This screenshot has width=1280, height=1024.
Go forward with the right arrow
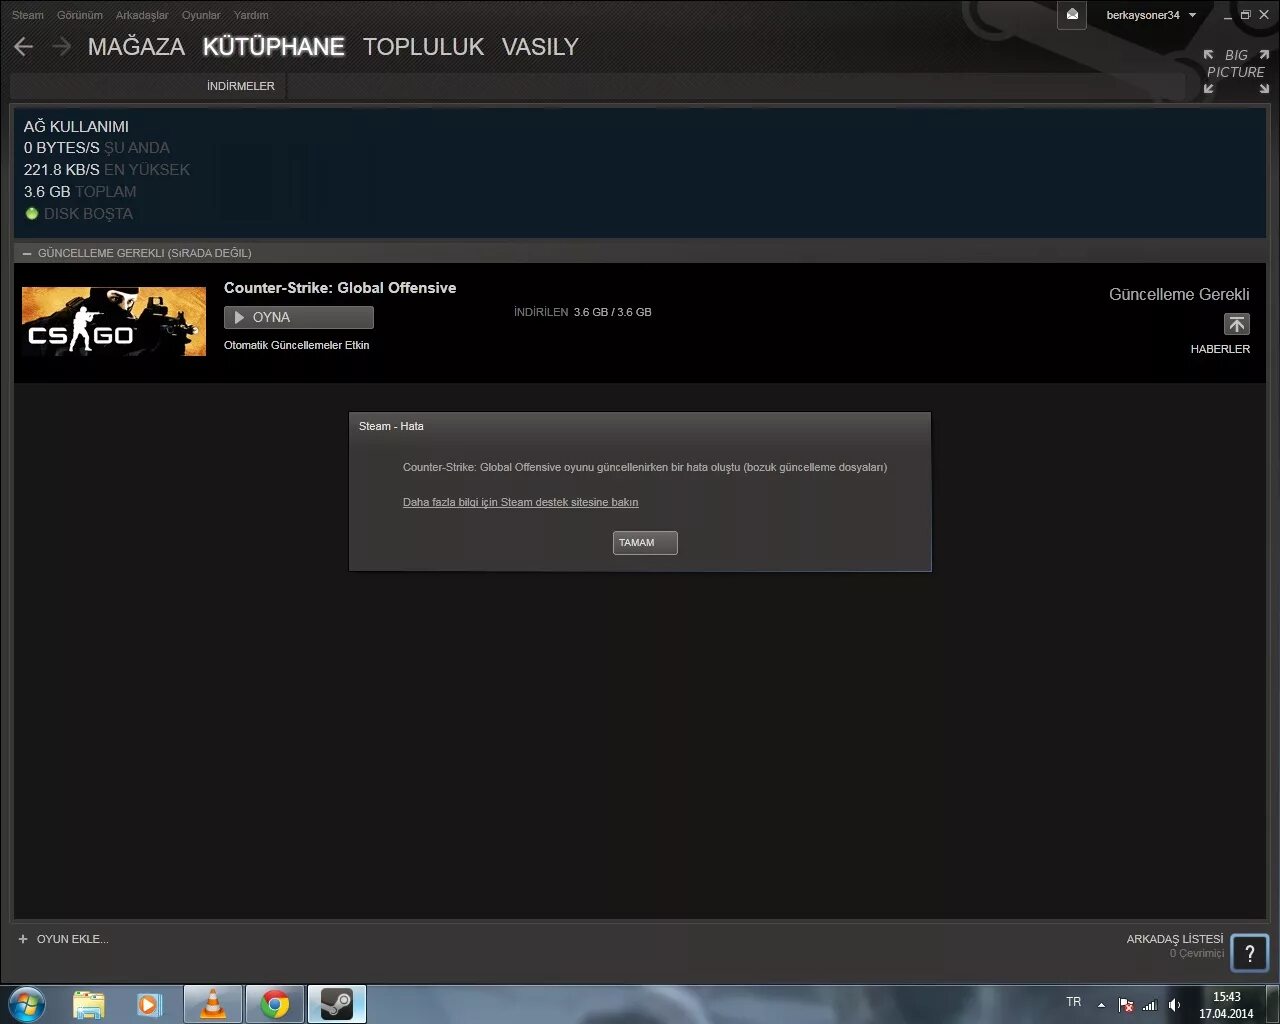click(x=62, y=47)
